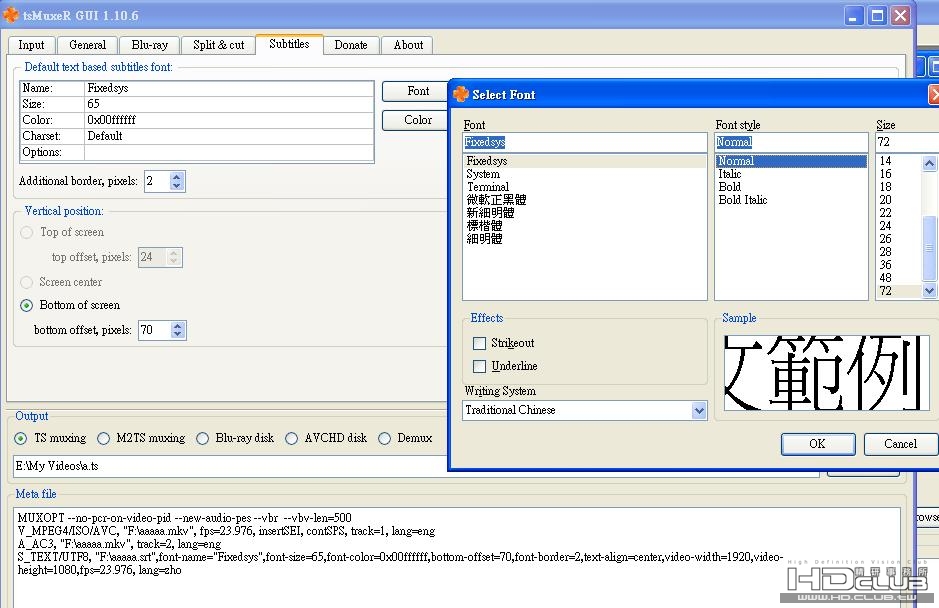
Task: Click Select Font dialog title icon
Action: (461, 94)
